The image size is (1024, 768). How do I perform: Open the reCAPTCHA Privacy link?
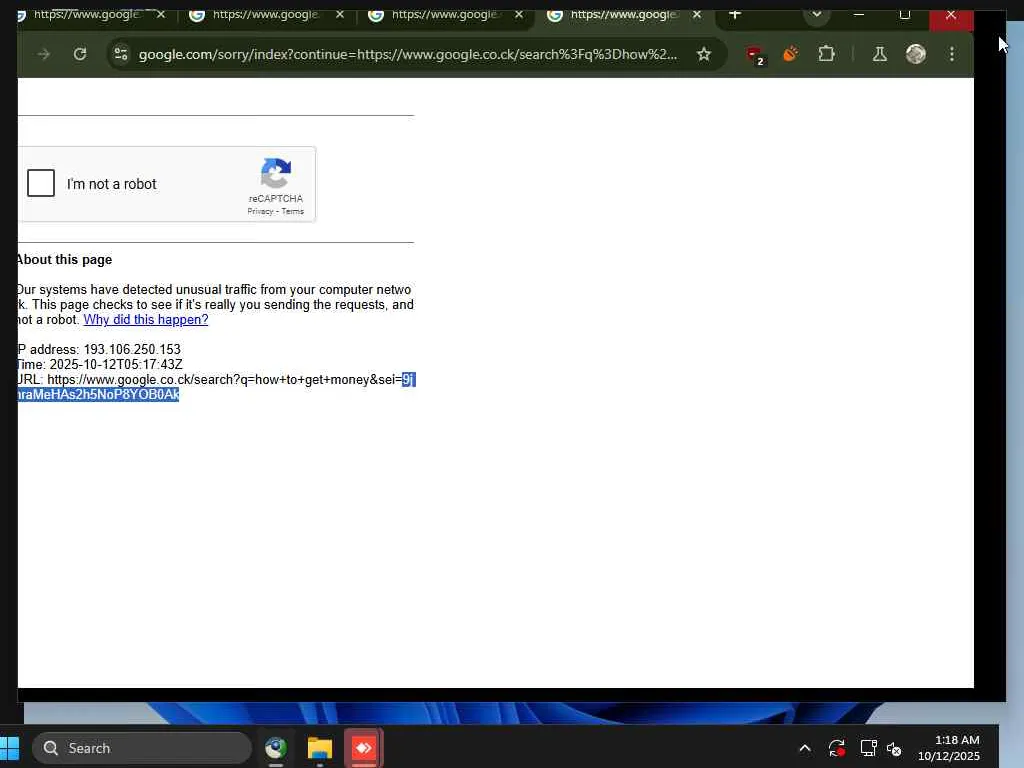click(260, 211)
